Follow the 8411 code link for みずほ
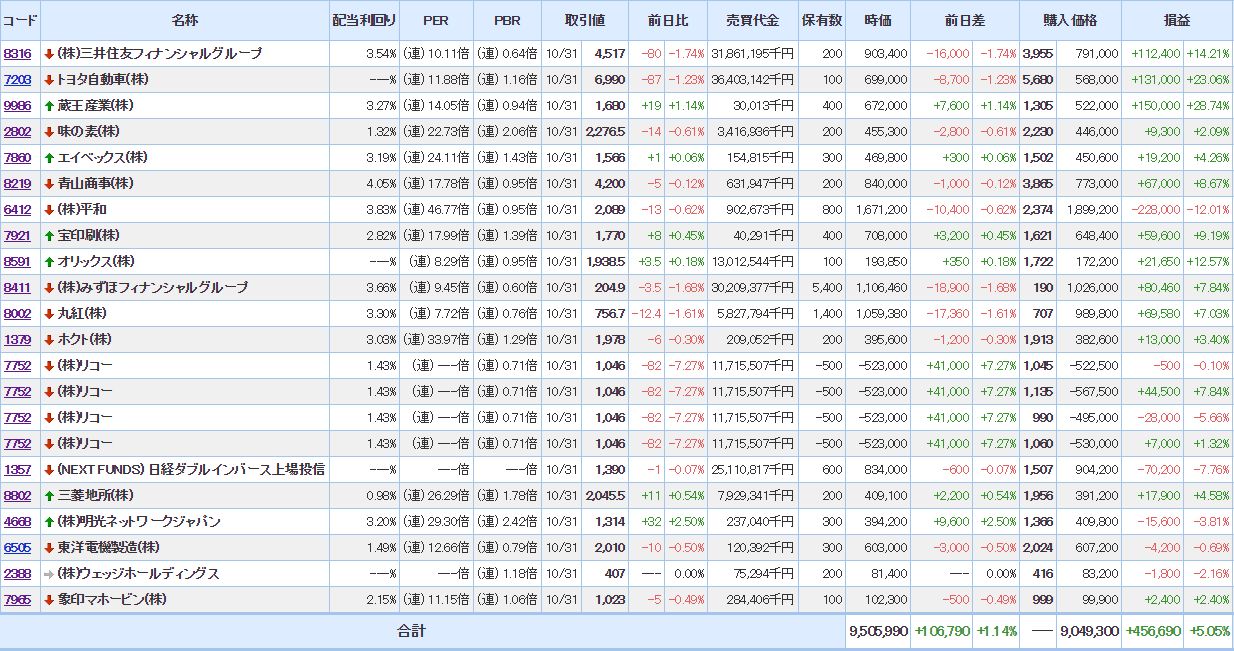 [17, 288]
